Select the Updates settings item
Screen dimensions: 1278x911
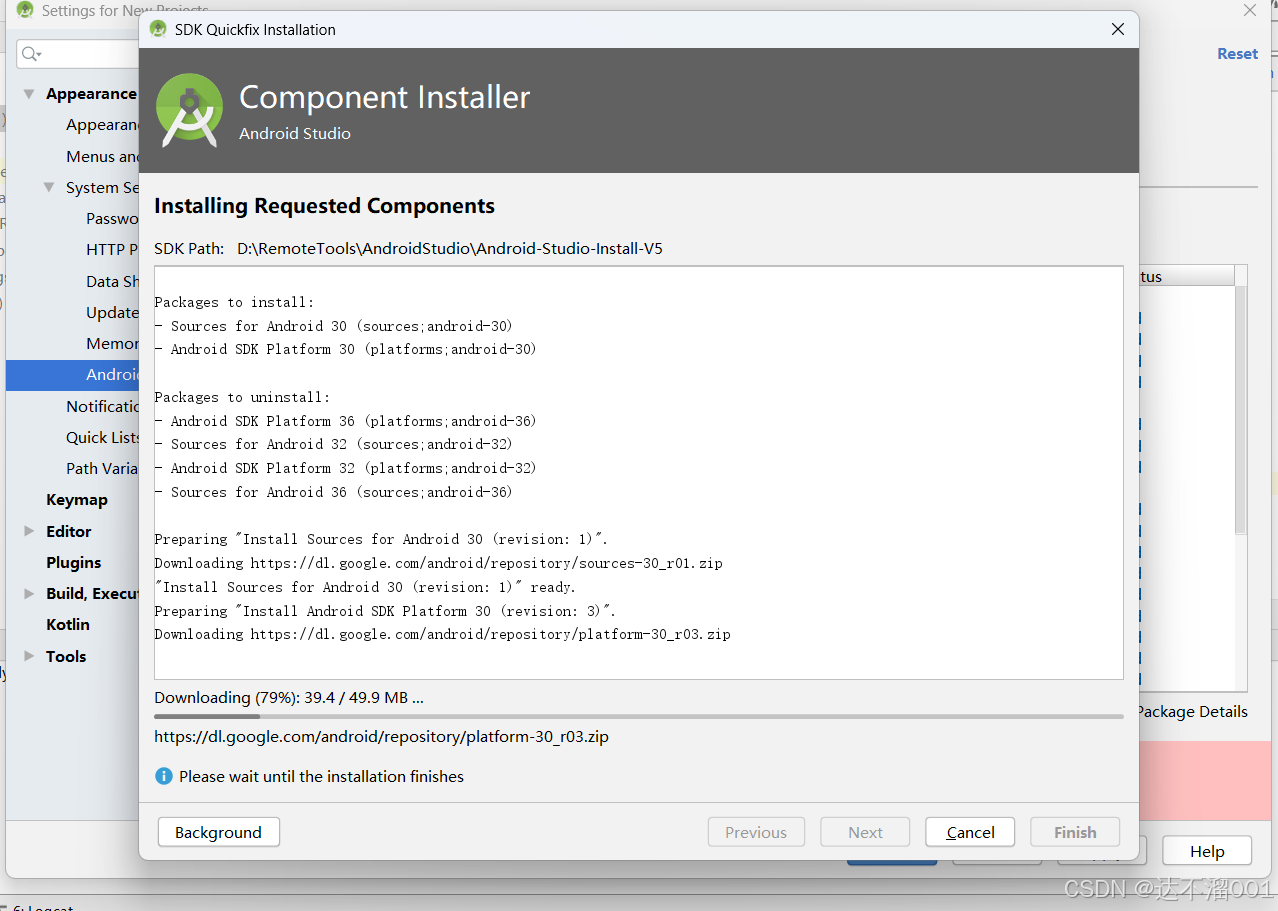pyautogui.click(x=112, y=312)
